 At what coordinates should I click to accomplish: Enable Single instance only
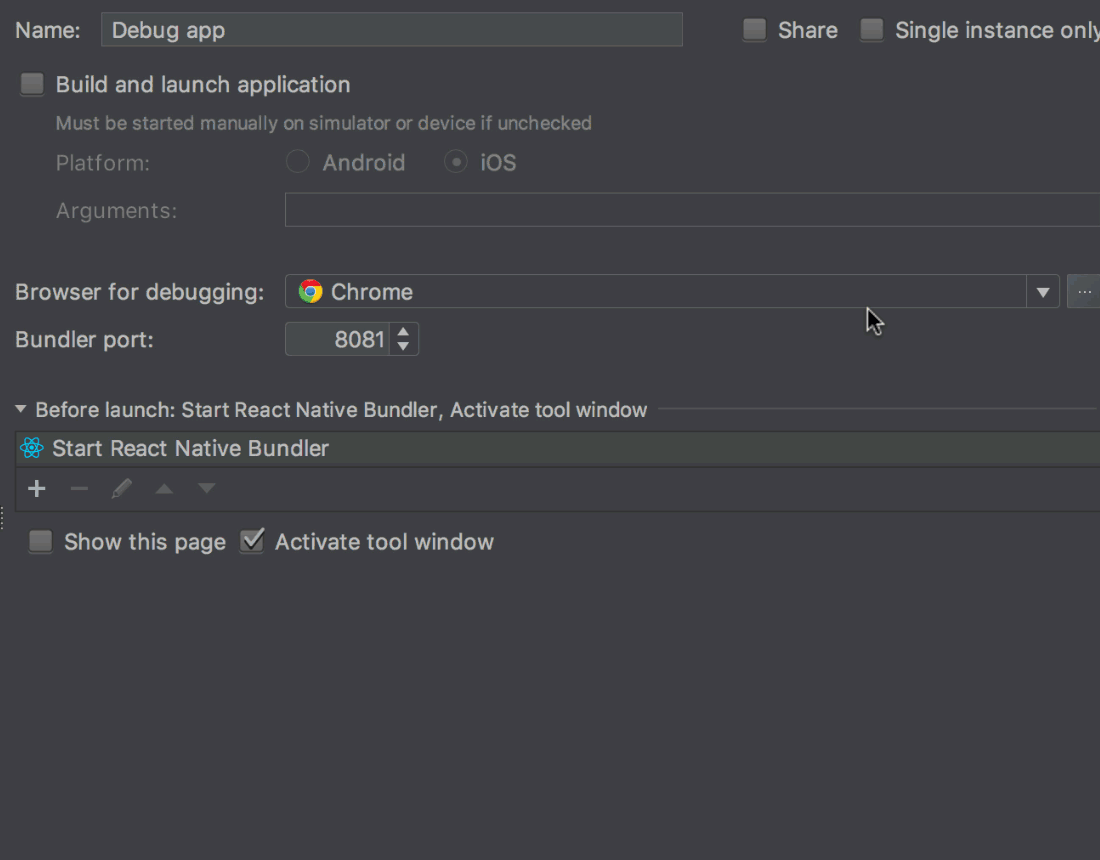tap(871, 30)
